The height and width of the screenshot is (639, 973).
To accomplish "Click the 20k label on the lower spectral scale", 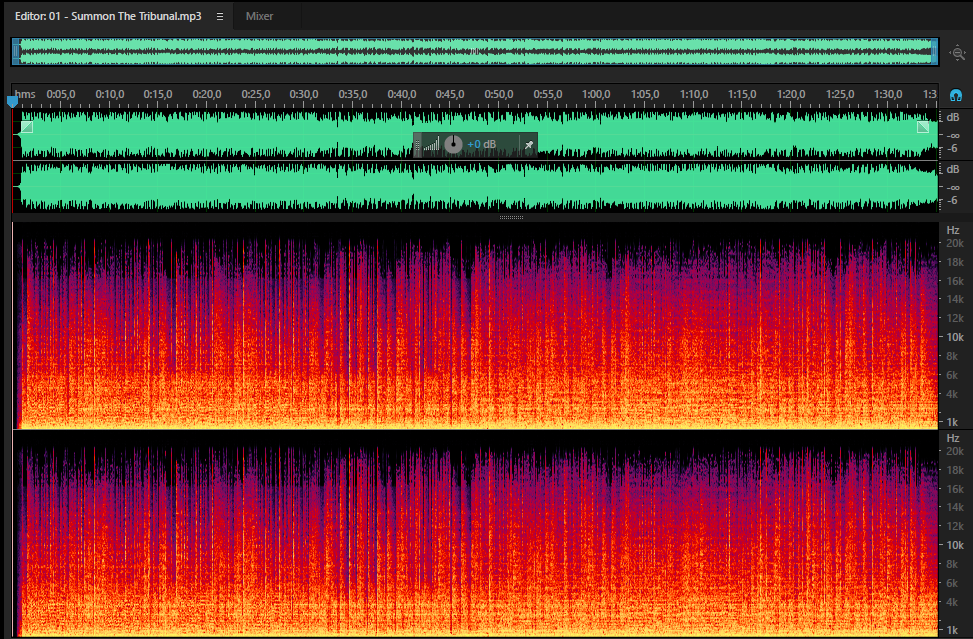I will coord(954,451).
